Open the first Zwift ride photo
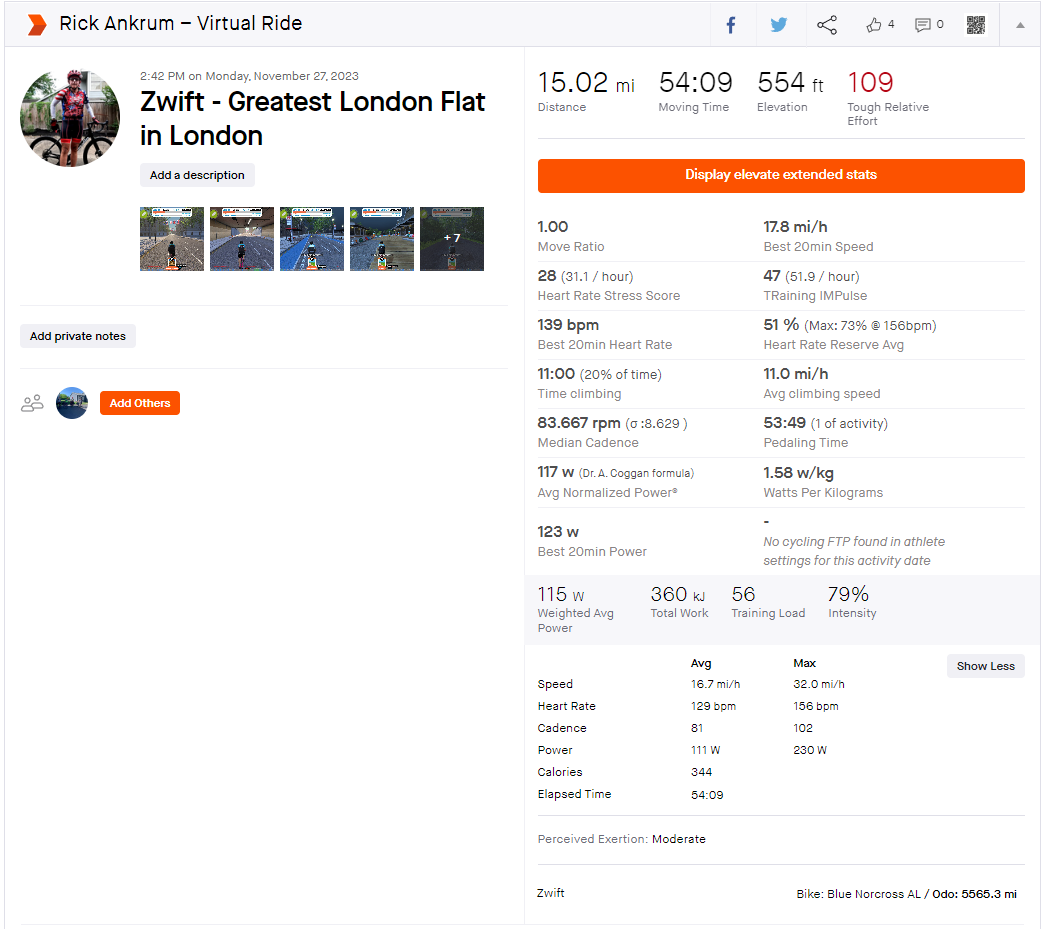 coord(172,239)
